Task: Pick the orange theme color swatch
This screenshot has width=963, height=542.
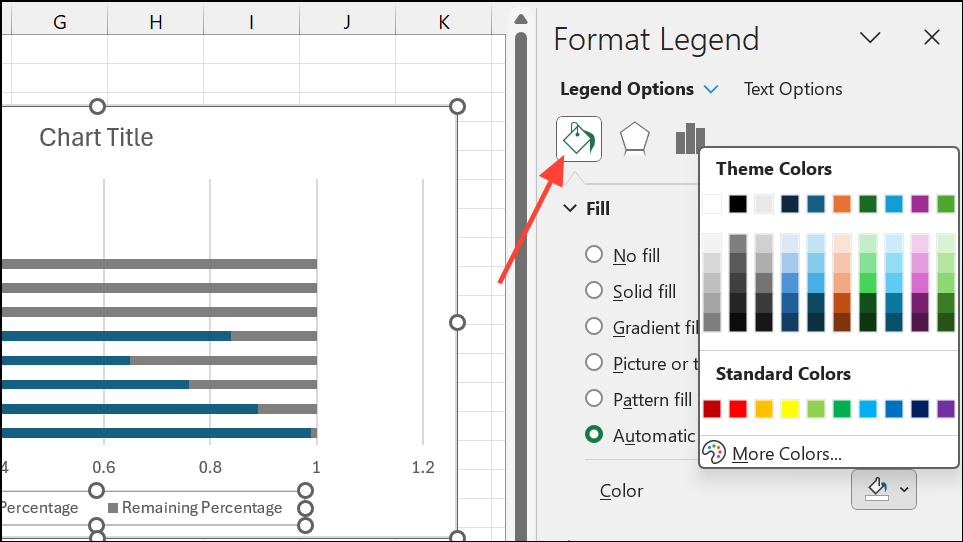Action: point(841,204)
